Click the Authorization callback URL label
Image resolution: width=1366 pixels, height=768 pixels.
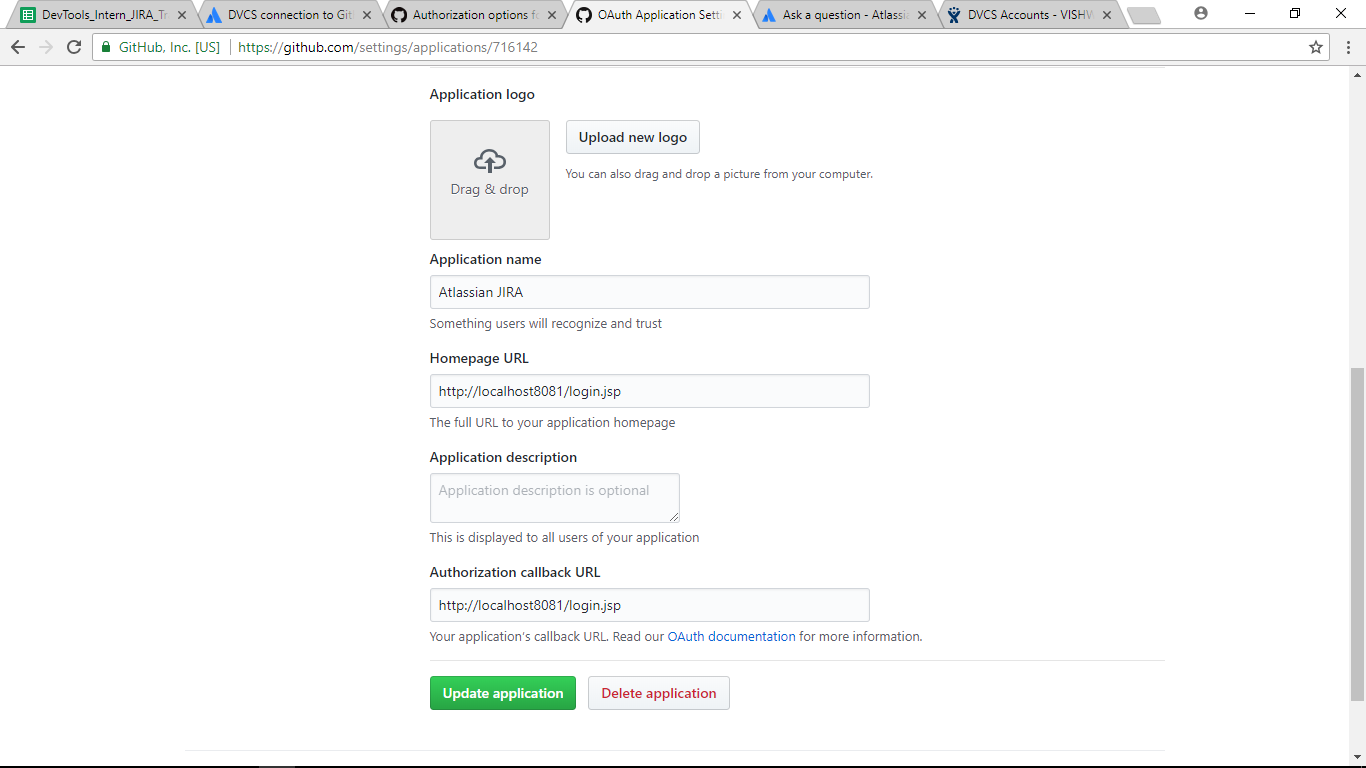tap(515, 572)
